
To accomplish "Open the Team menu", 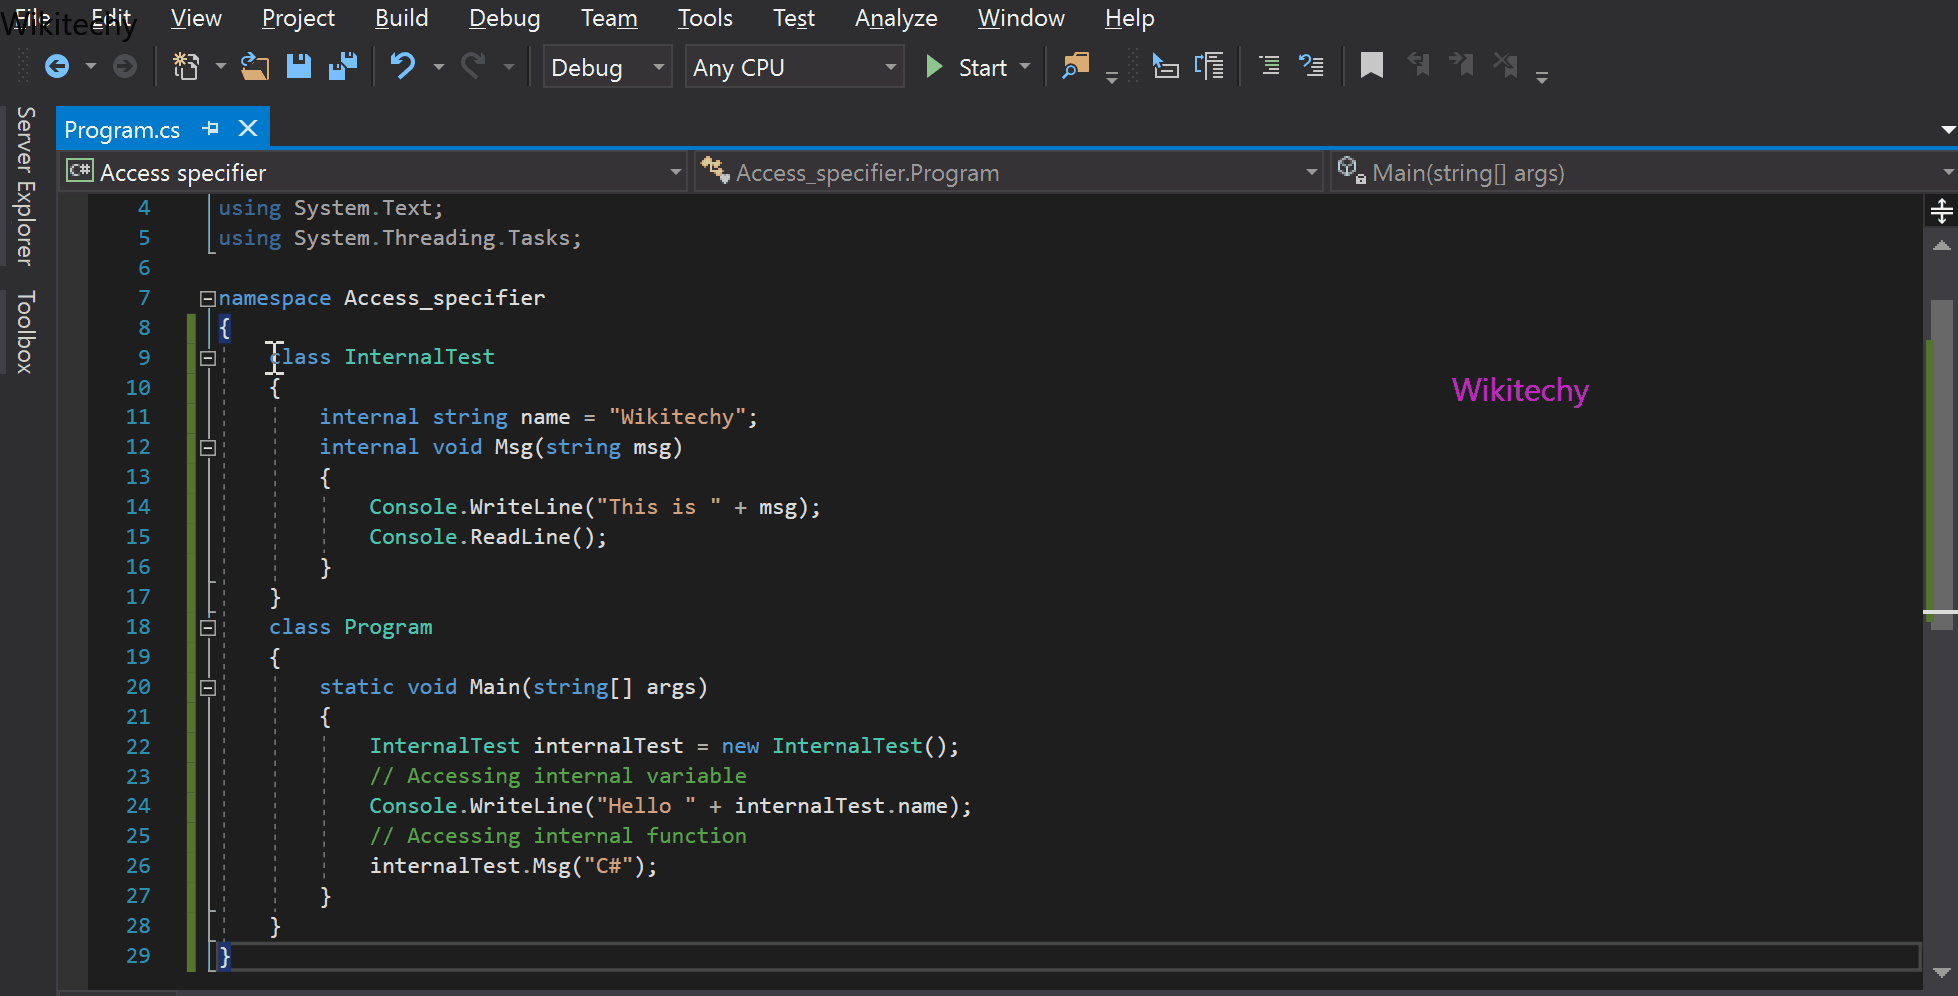I will (608, 18).
